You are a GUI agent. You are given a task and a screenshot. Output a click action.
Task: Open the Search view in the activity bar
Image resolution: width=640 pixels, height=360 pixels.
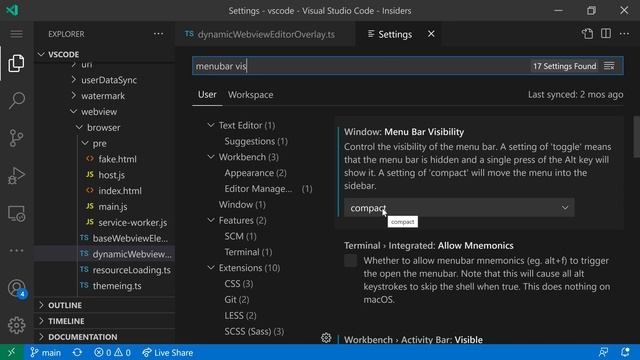tap(16, 100)
